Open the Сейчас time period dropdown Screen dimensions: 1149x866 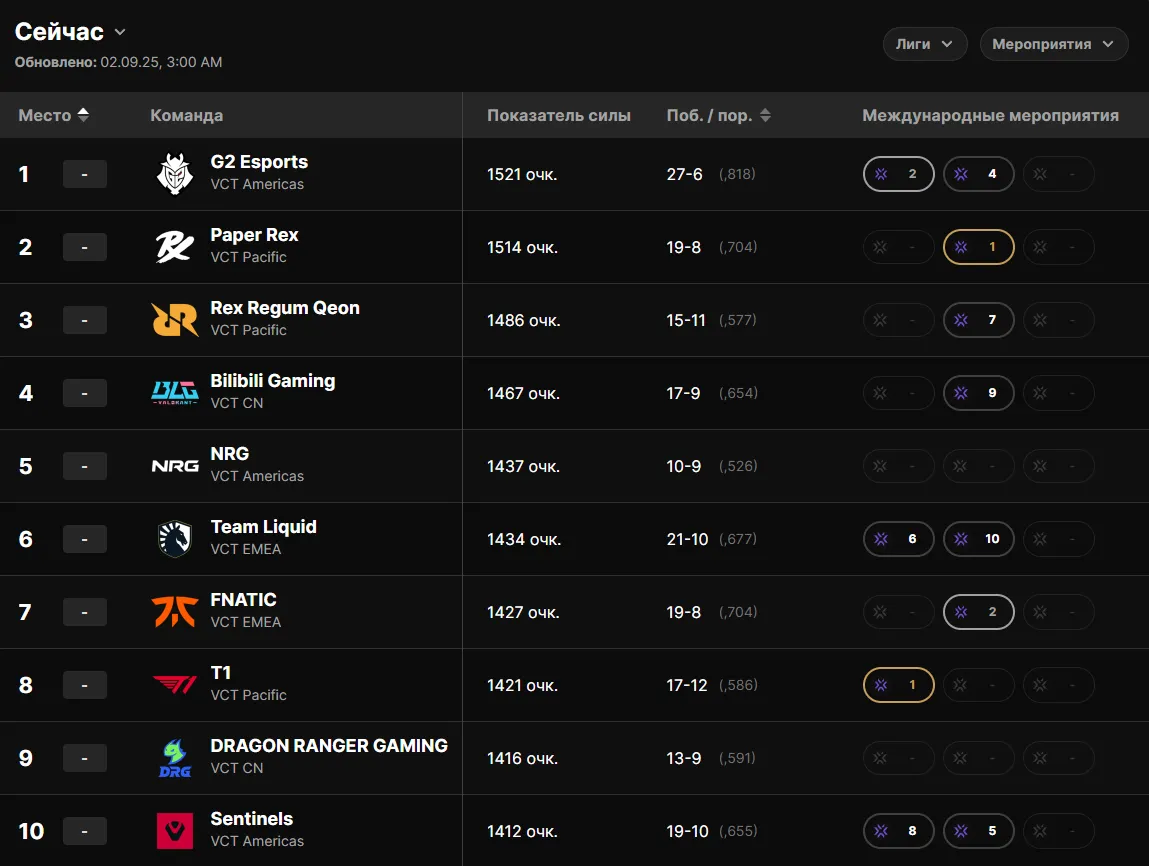(x=70, y=32)
